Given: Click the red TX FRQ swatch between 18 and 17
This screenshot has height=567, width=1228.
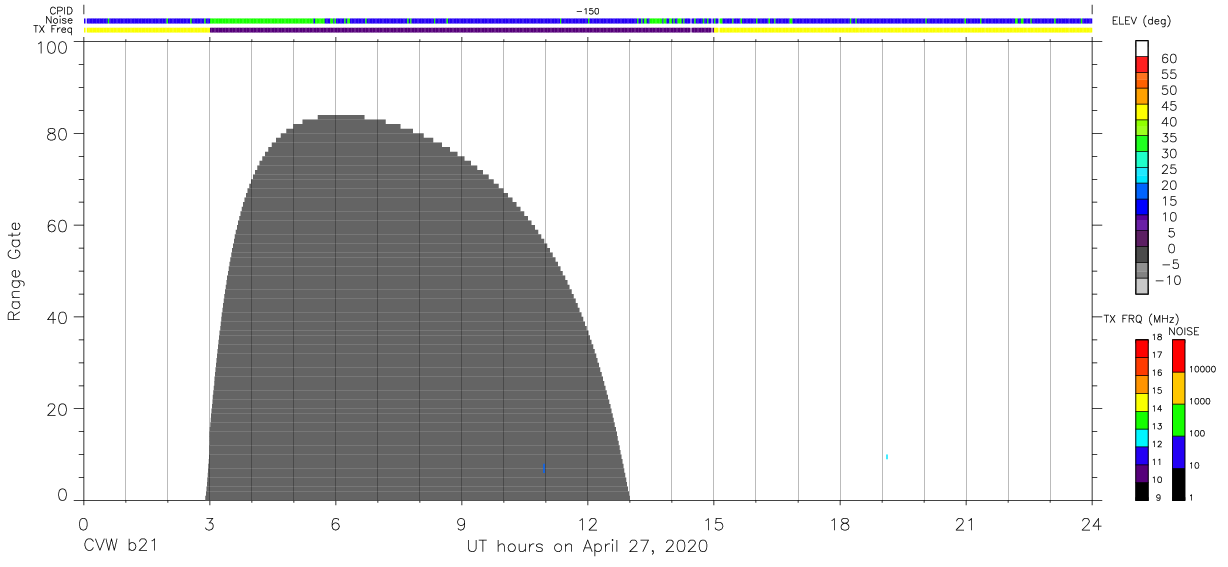Looking at the screenshot, I should (x=1142, y=348).
